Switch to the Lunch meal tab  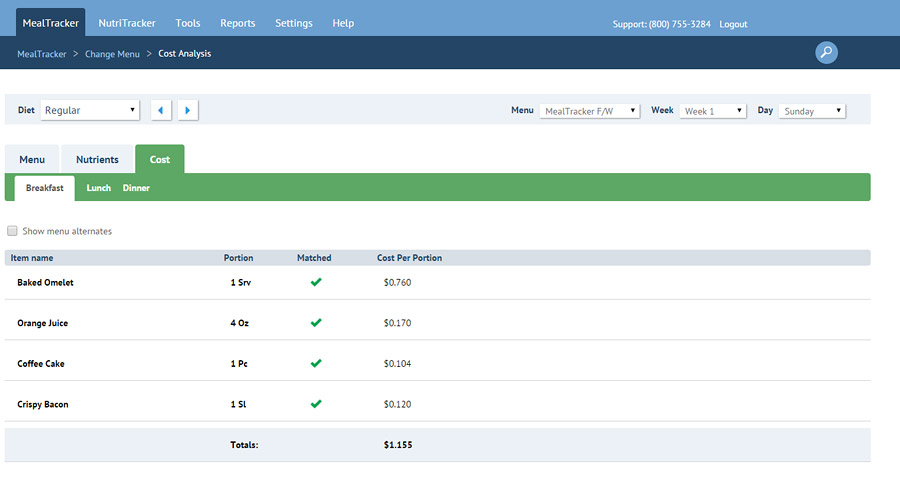tap(99, 188)
